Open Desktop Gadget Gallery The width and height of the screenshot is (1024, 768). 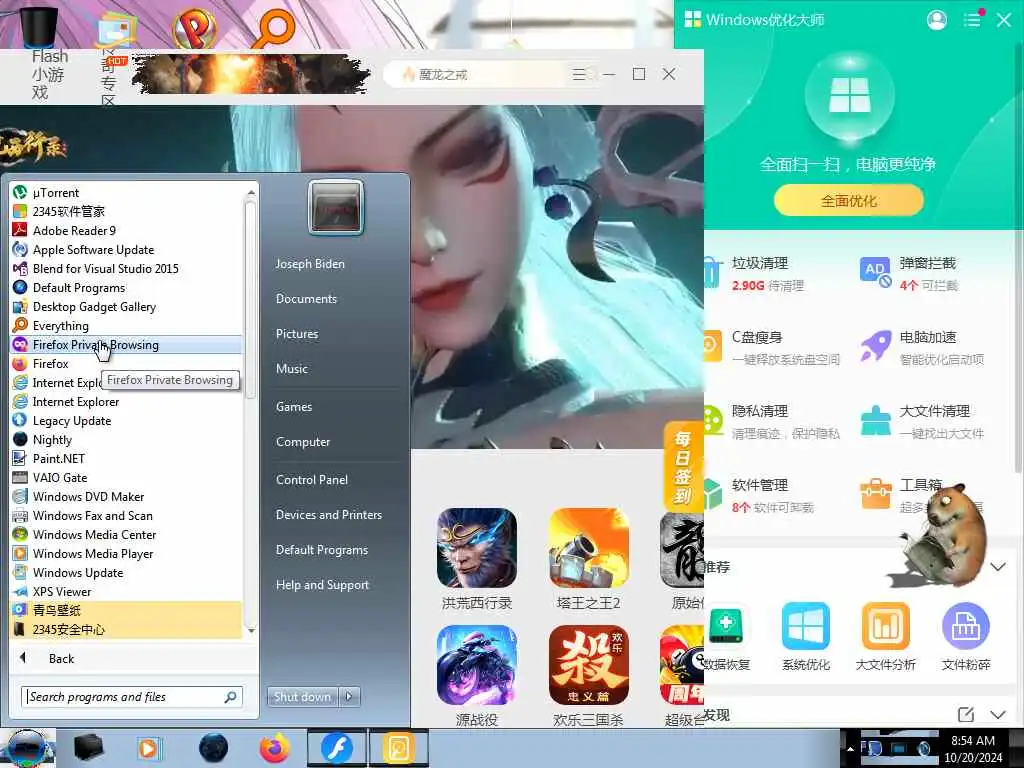(126, 306)
